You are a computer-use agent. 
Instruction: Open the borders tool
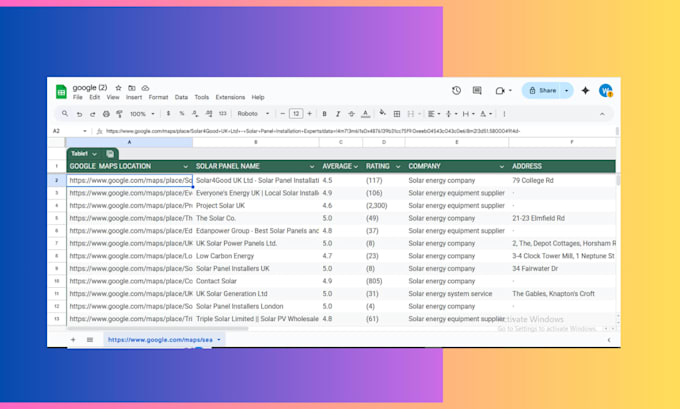[396, 114]
